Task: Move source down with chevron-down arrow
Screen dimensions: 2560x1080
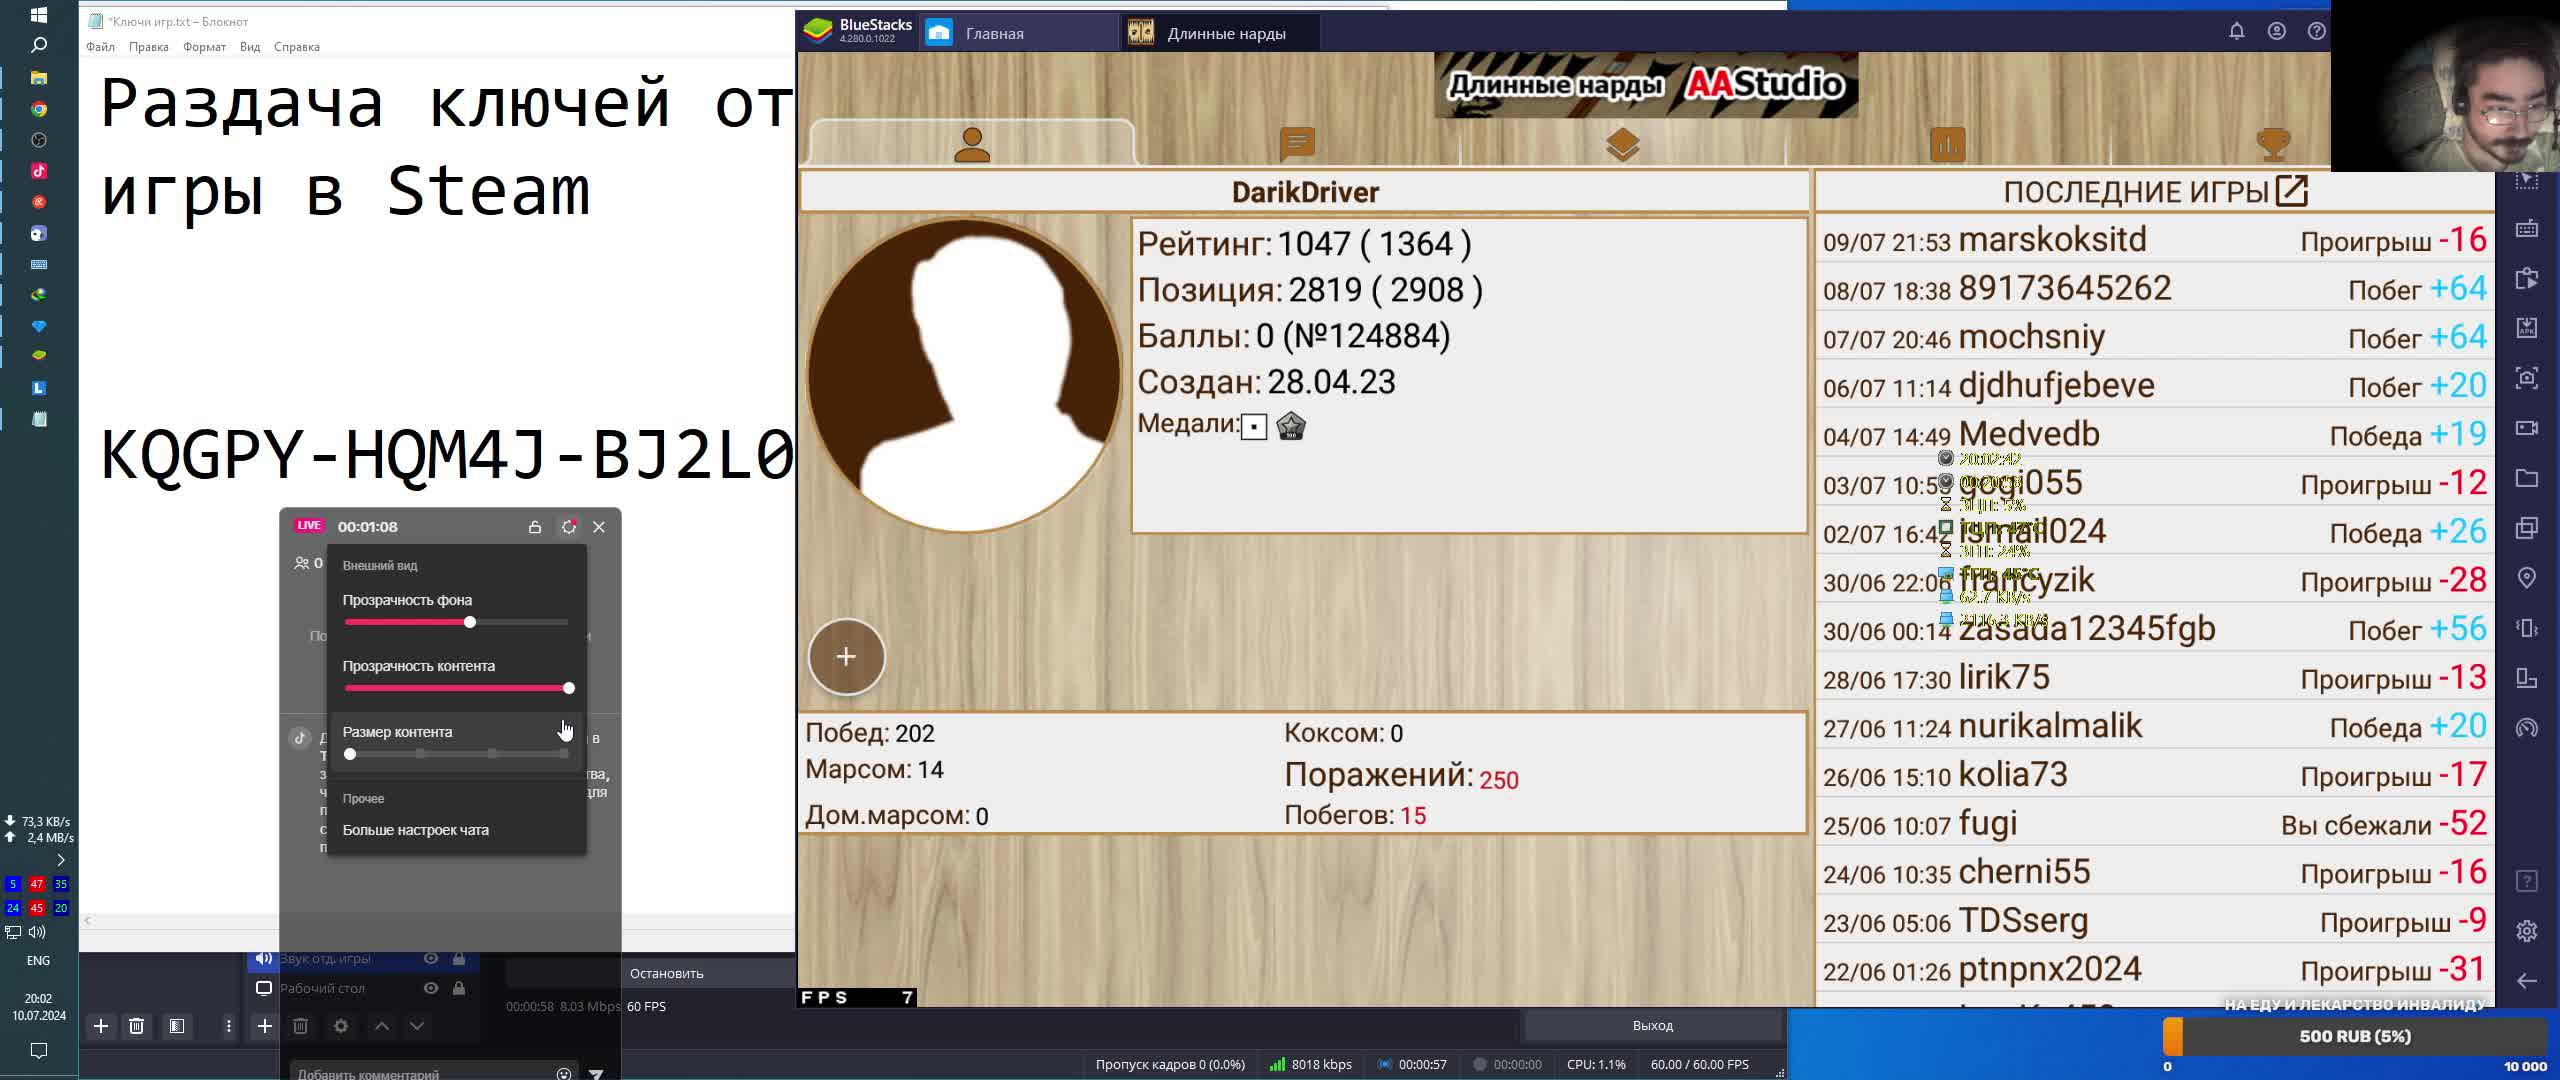Action: coord(417,1026)
